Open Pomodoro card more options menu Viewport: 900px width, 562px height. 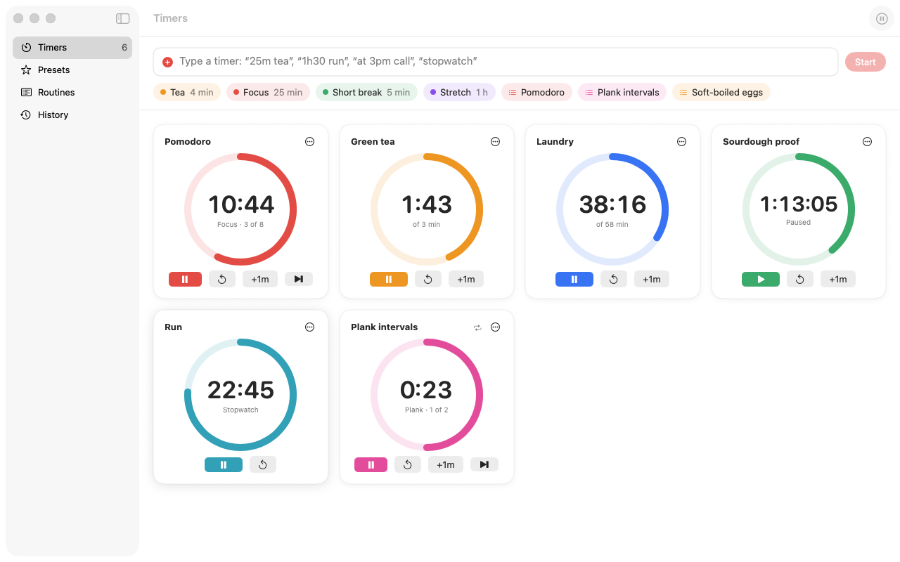pos(309,142)
